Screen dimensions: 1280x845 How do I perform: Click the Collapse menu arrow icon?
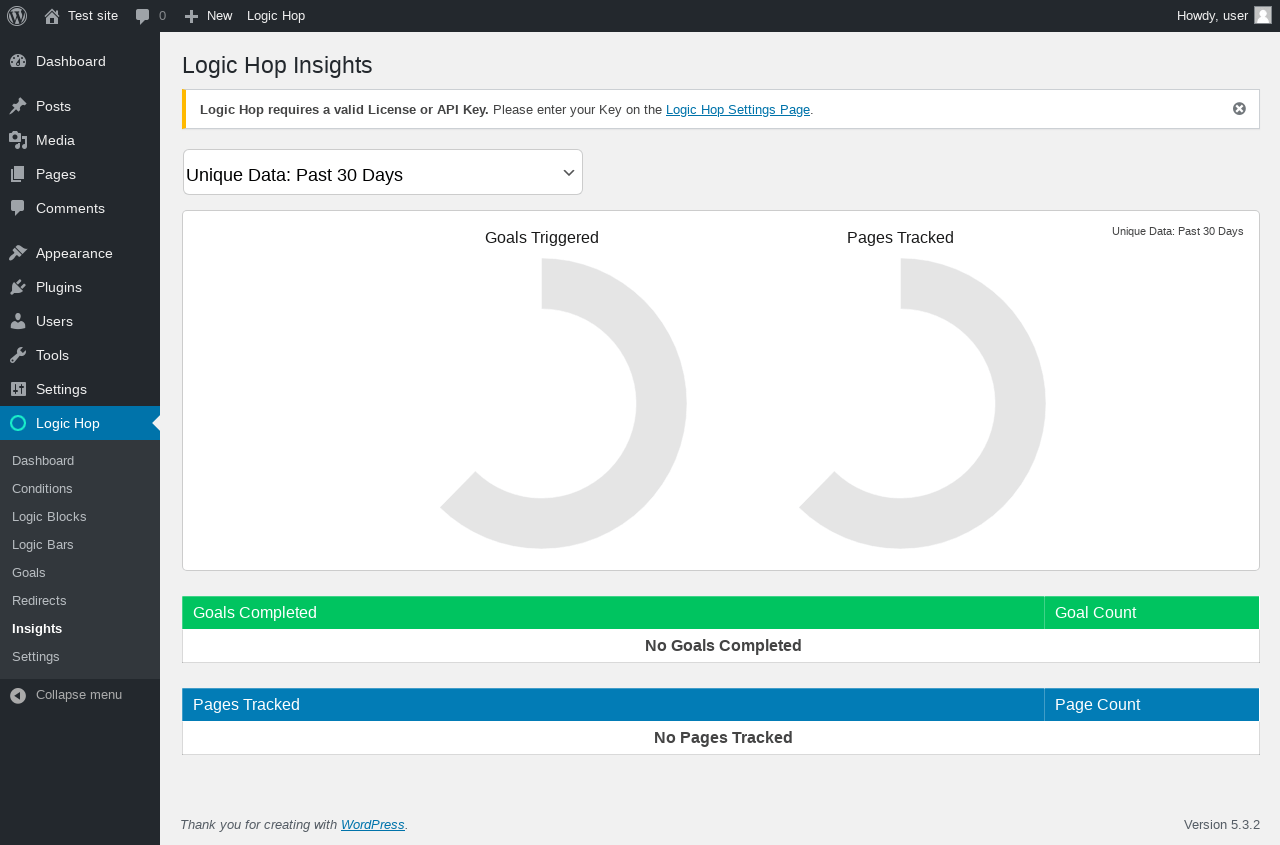tap(18, 695)
